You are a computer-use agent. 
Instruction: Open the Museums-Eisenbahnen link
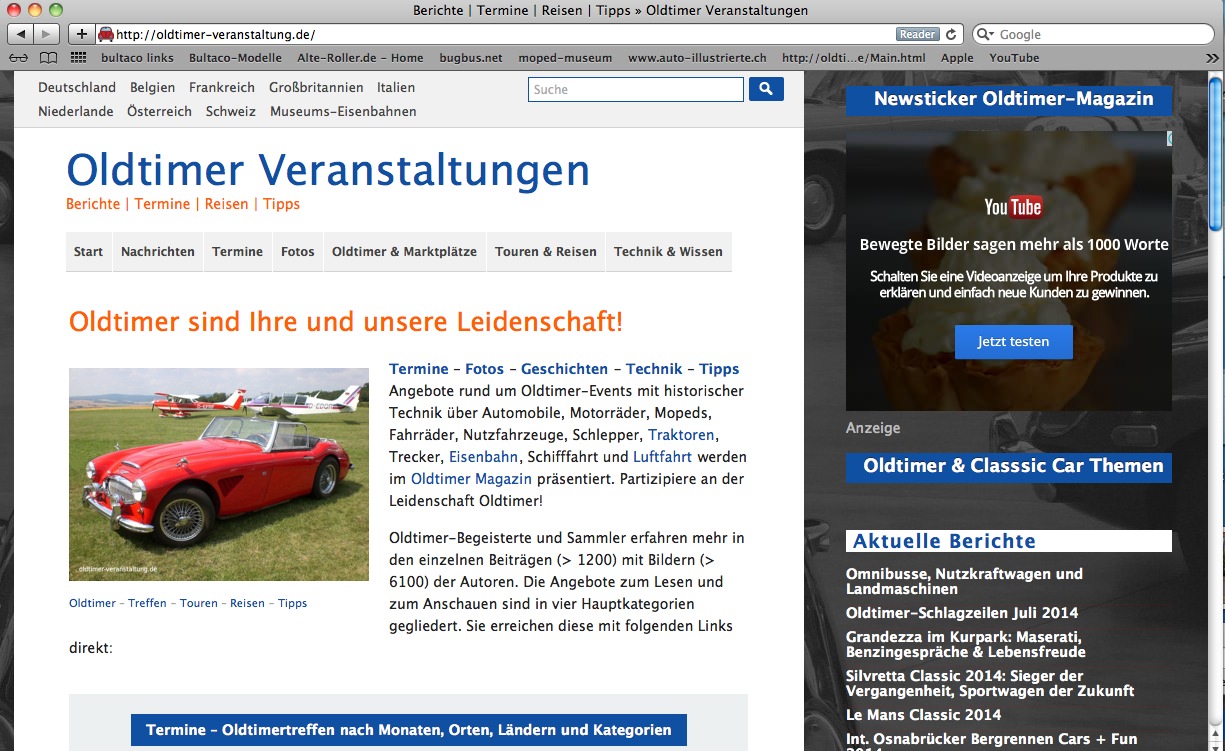coord(343,112)
